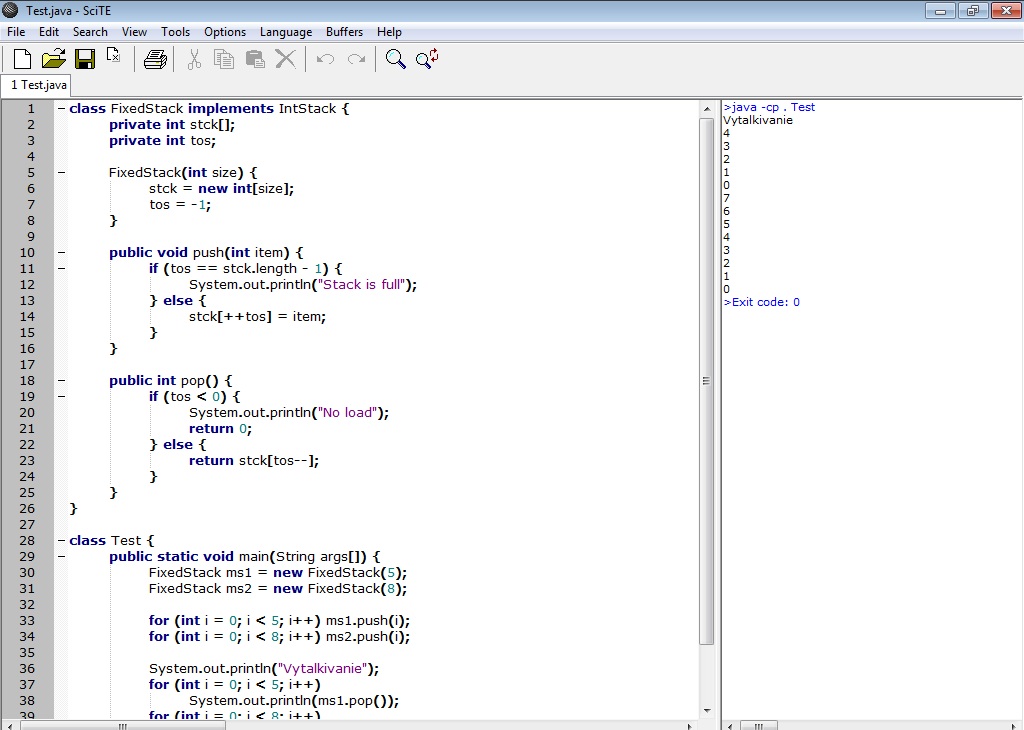Fold the Test class at line 28

61,541
